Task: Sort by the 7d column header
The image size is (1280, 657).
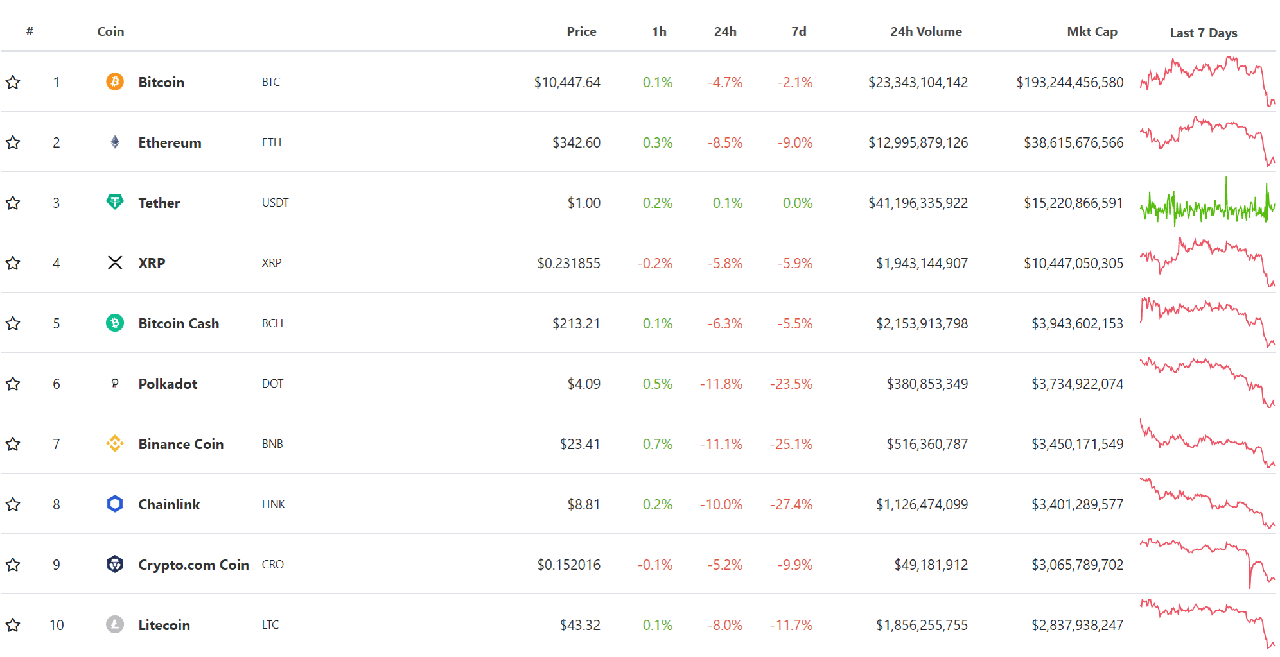Action: click(799, 31)
